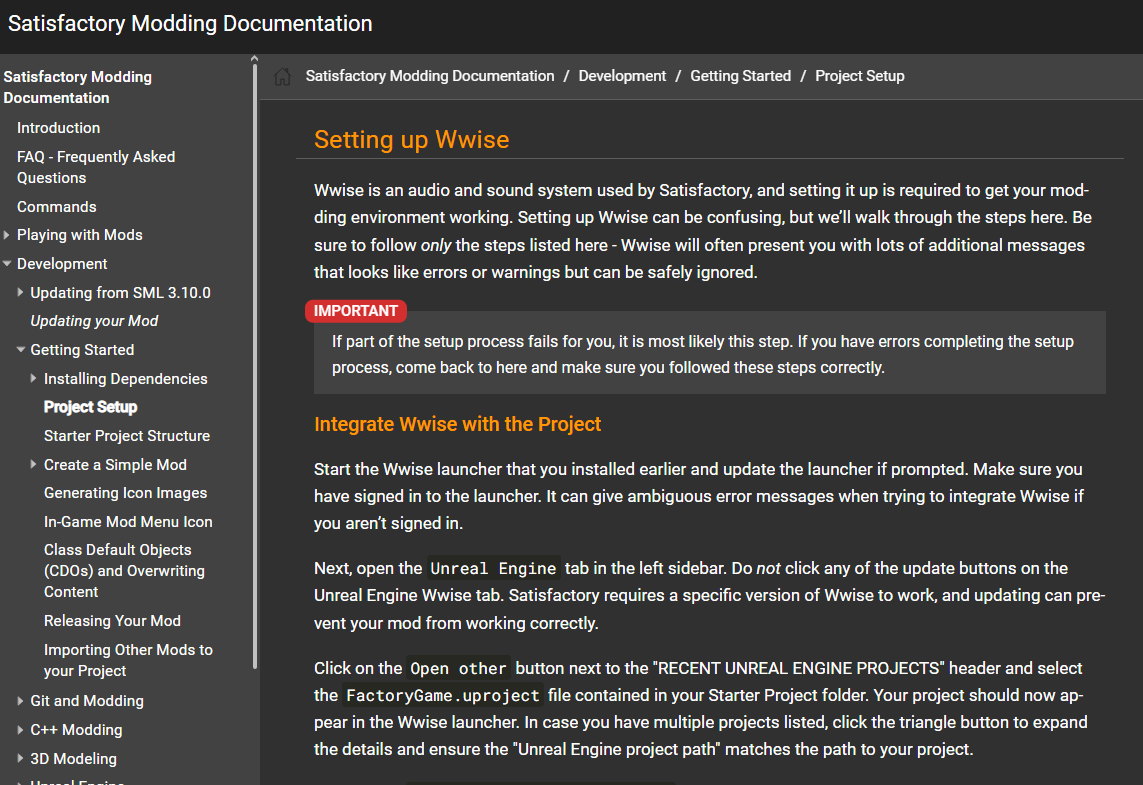Open Releasing Your Mod page

112,621
